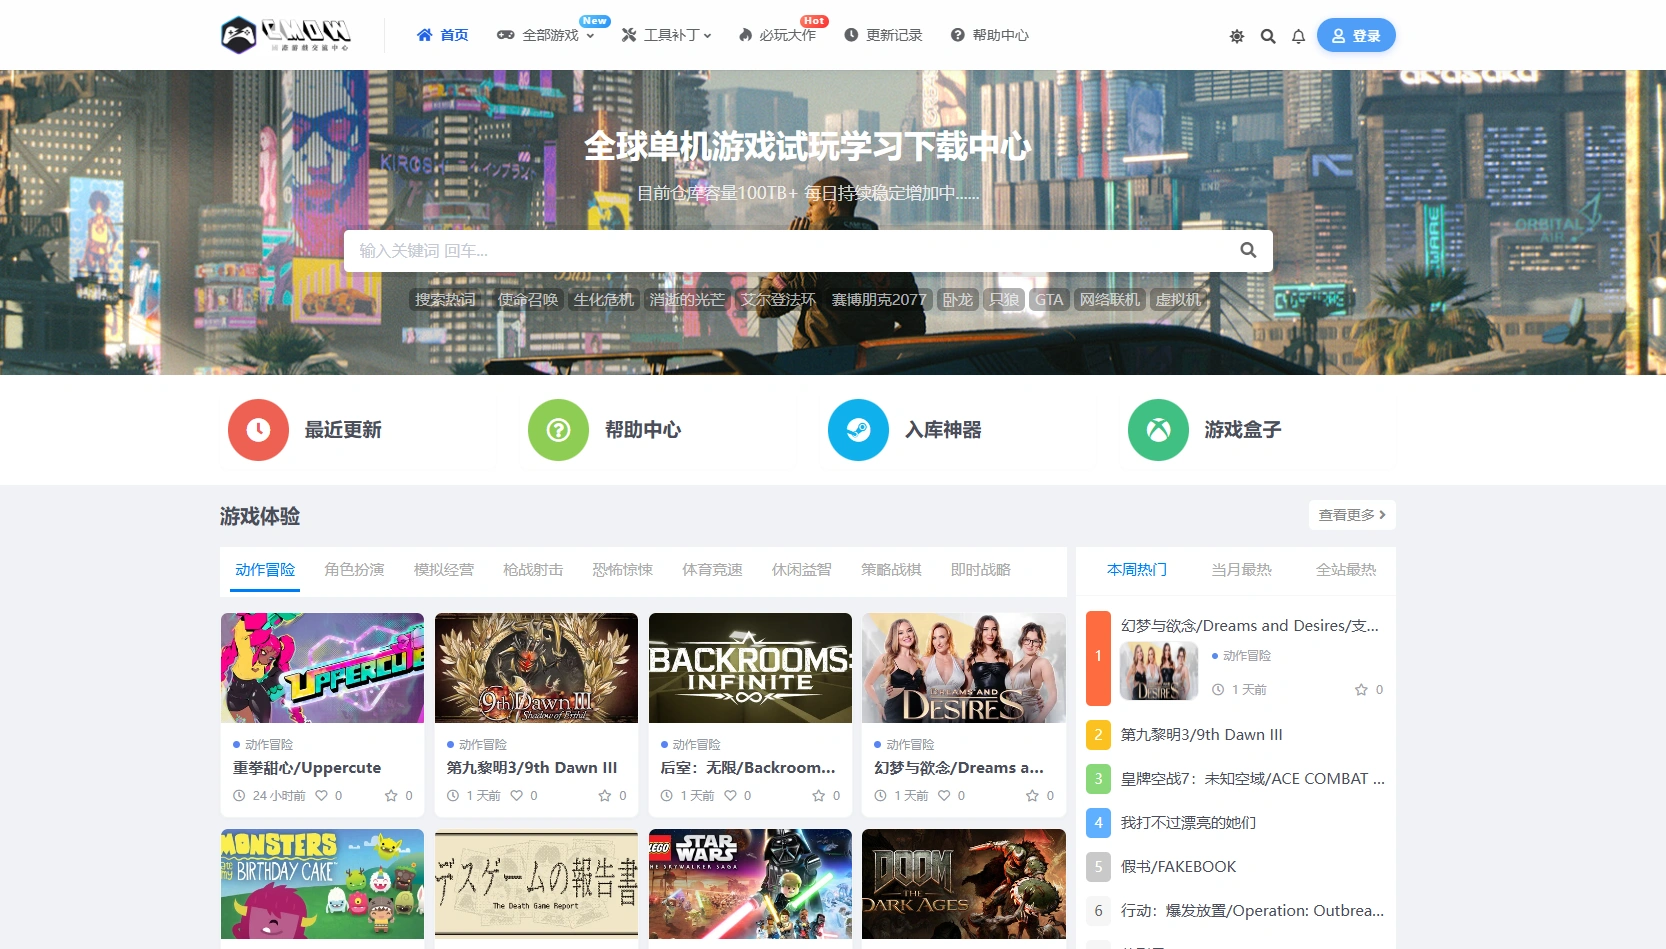1666x949 pixels.
Task: Click the blue 入库神器 Steam icon
Action: (858, 430)
